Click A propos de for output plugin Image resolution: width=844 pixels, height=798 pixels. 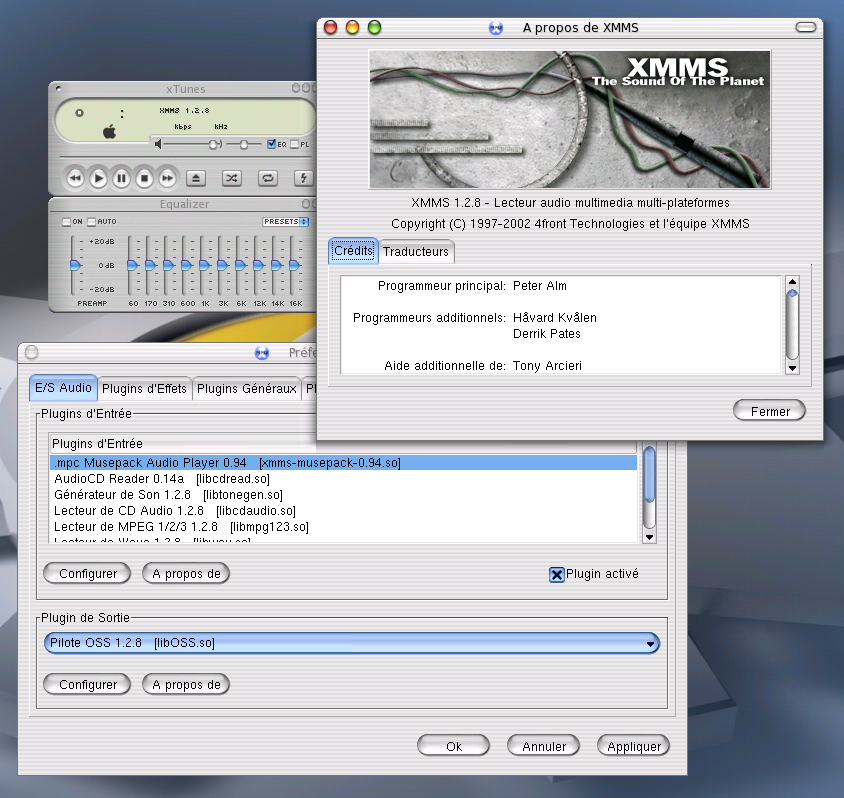click(x=186, y=684)
